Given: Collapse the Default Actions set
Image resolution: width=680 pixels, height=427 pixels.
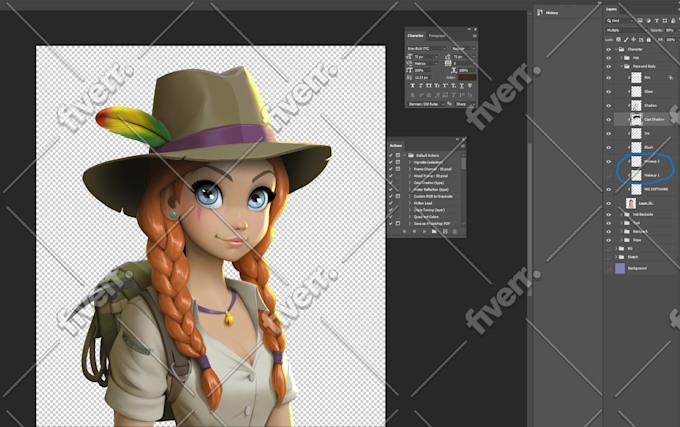Looking at the screenshot, I should coord(405,155).
